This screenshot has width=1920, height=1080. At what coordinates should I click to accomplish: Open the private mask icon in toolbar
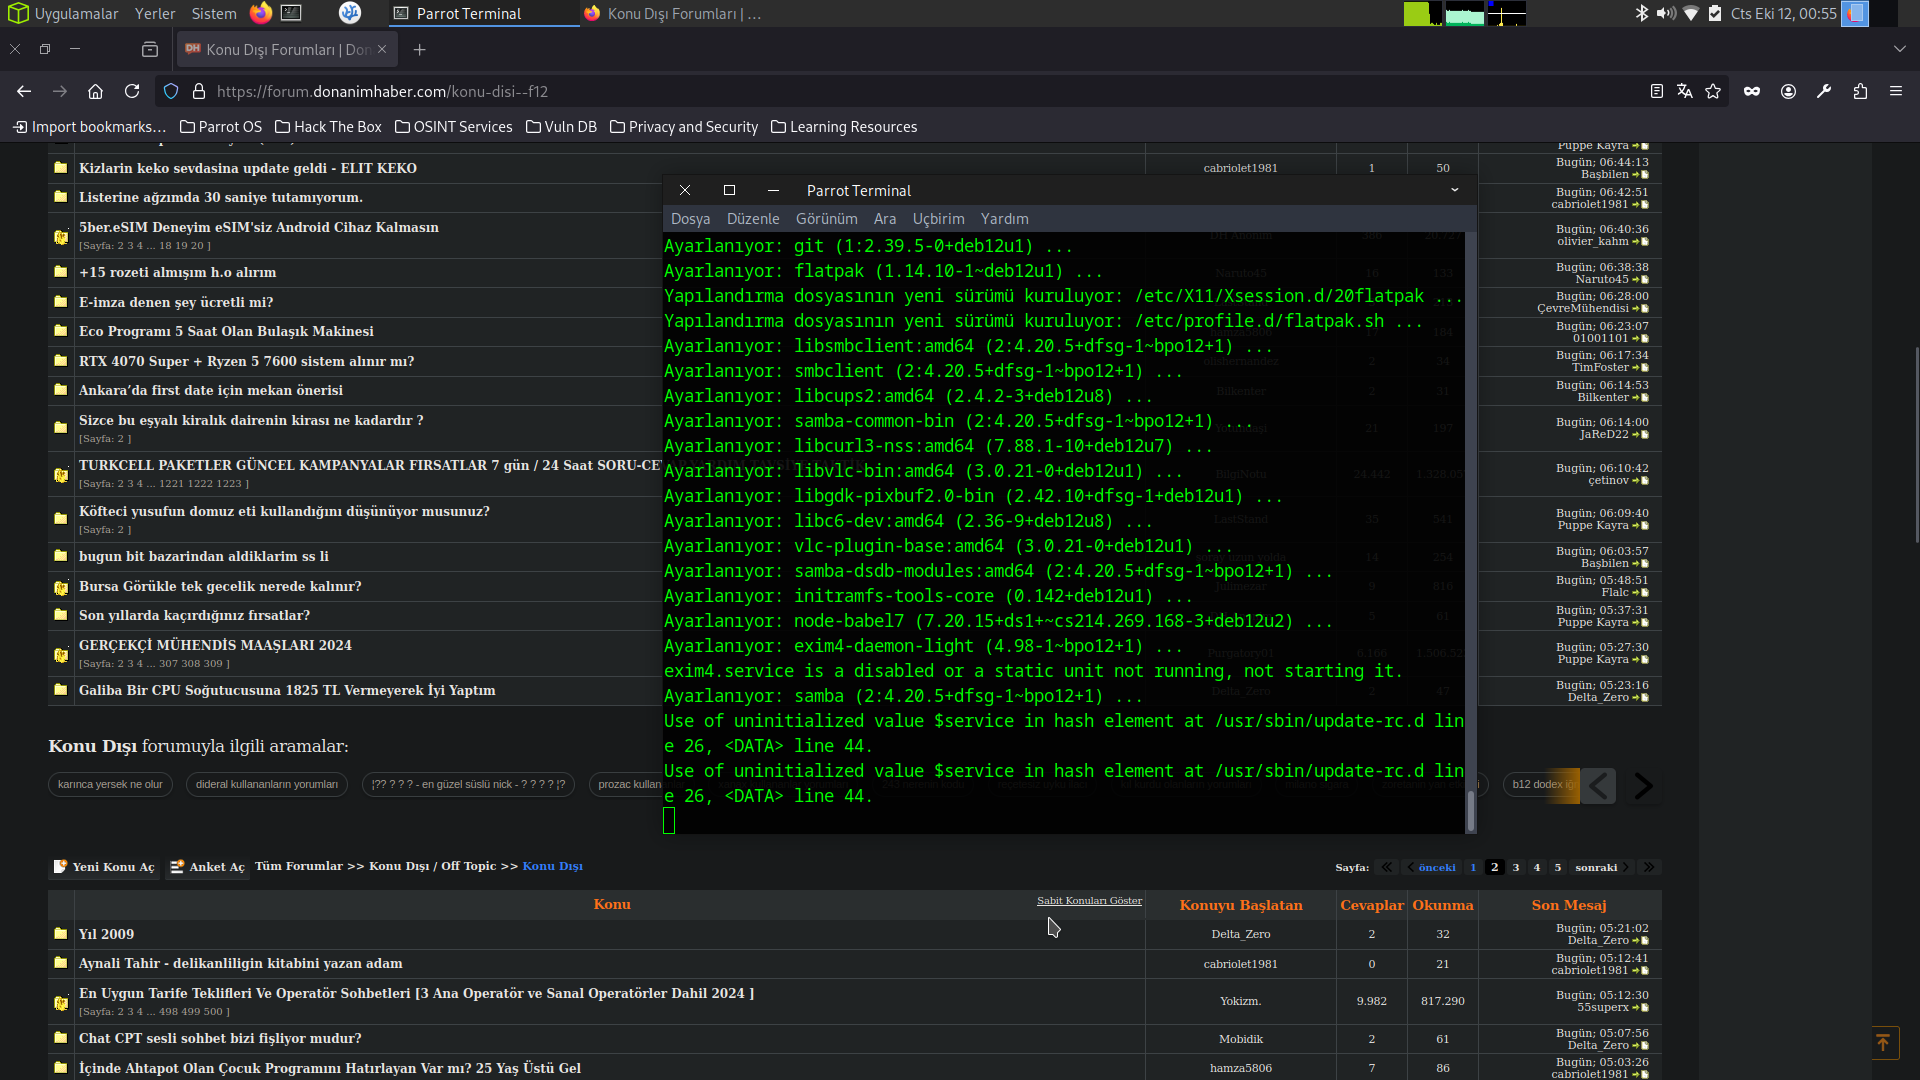point(1752,91)
